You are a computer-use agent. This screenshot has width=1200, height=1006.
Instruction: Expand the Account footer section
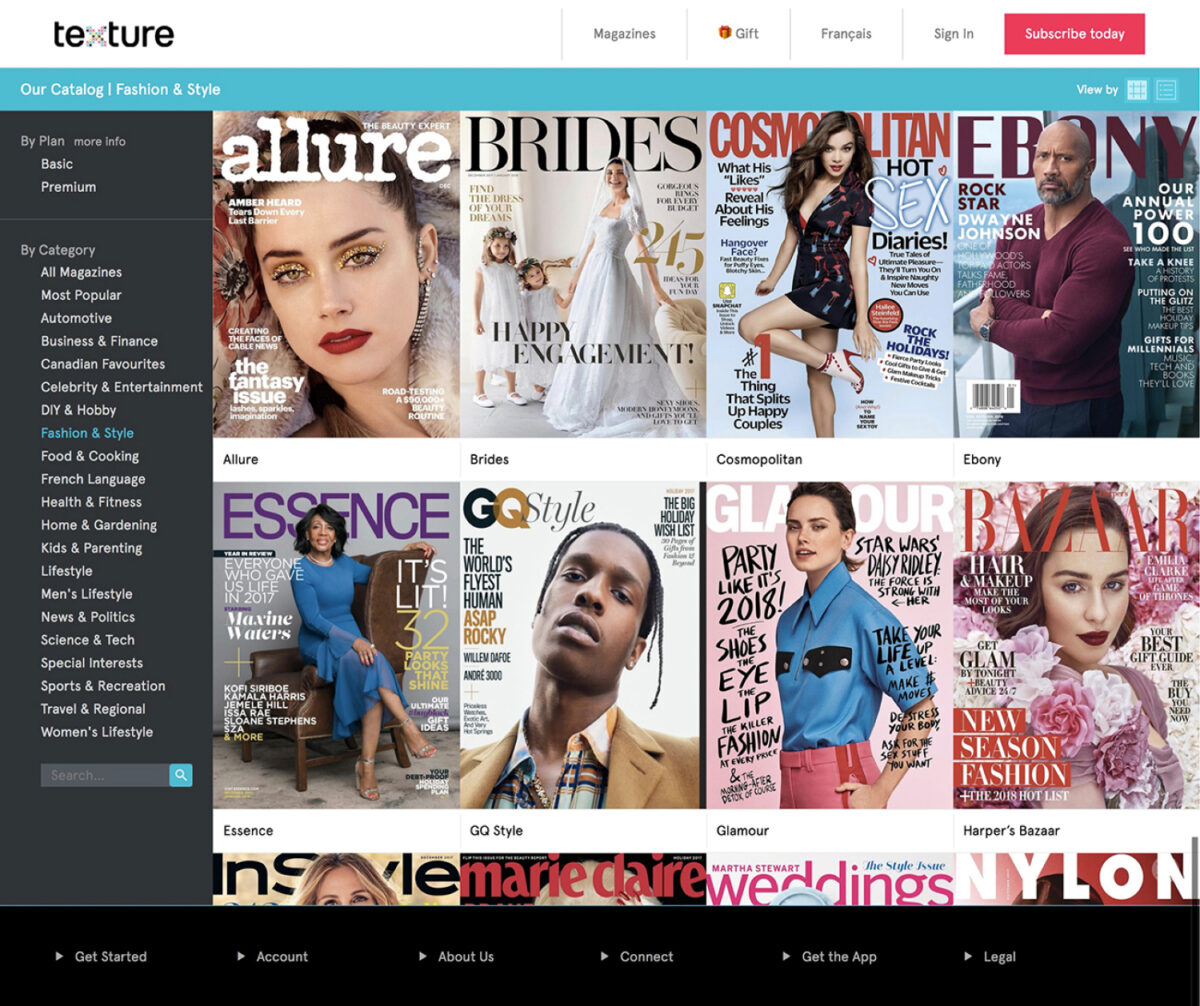pos(272,957)
